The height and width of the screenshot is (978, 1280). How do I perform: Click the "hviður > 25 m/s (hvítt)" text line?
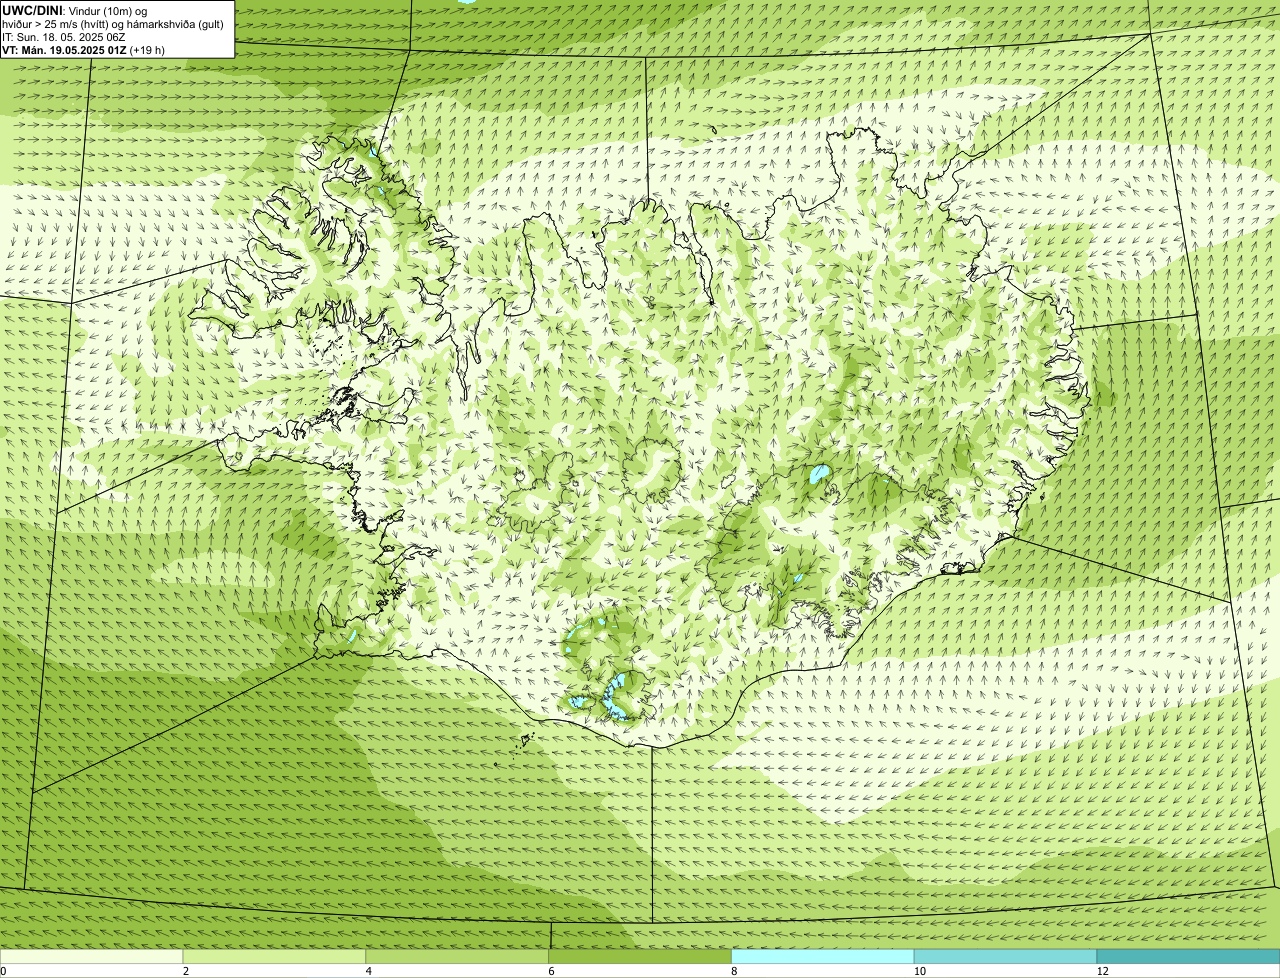[113, 24]
